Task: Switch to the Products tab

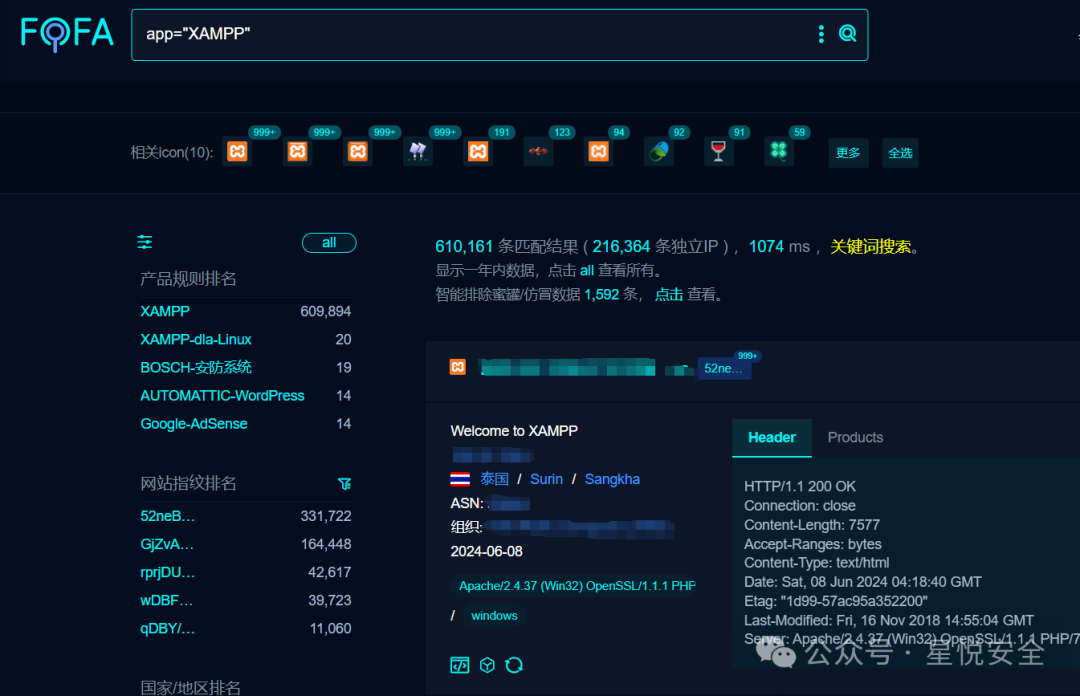Action: 855,438
